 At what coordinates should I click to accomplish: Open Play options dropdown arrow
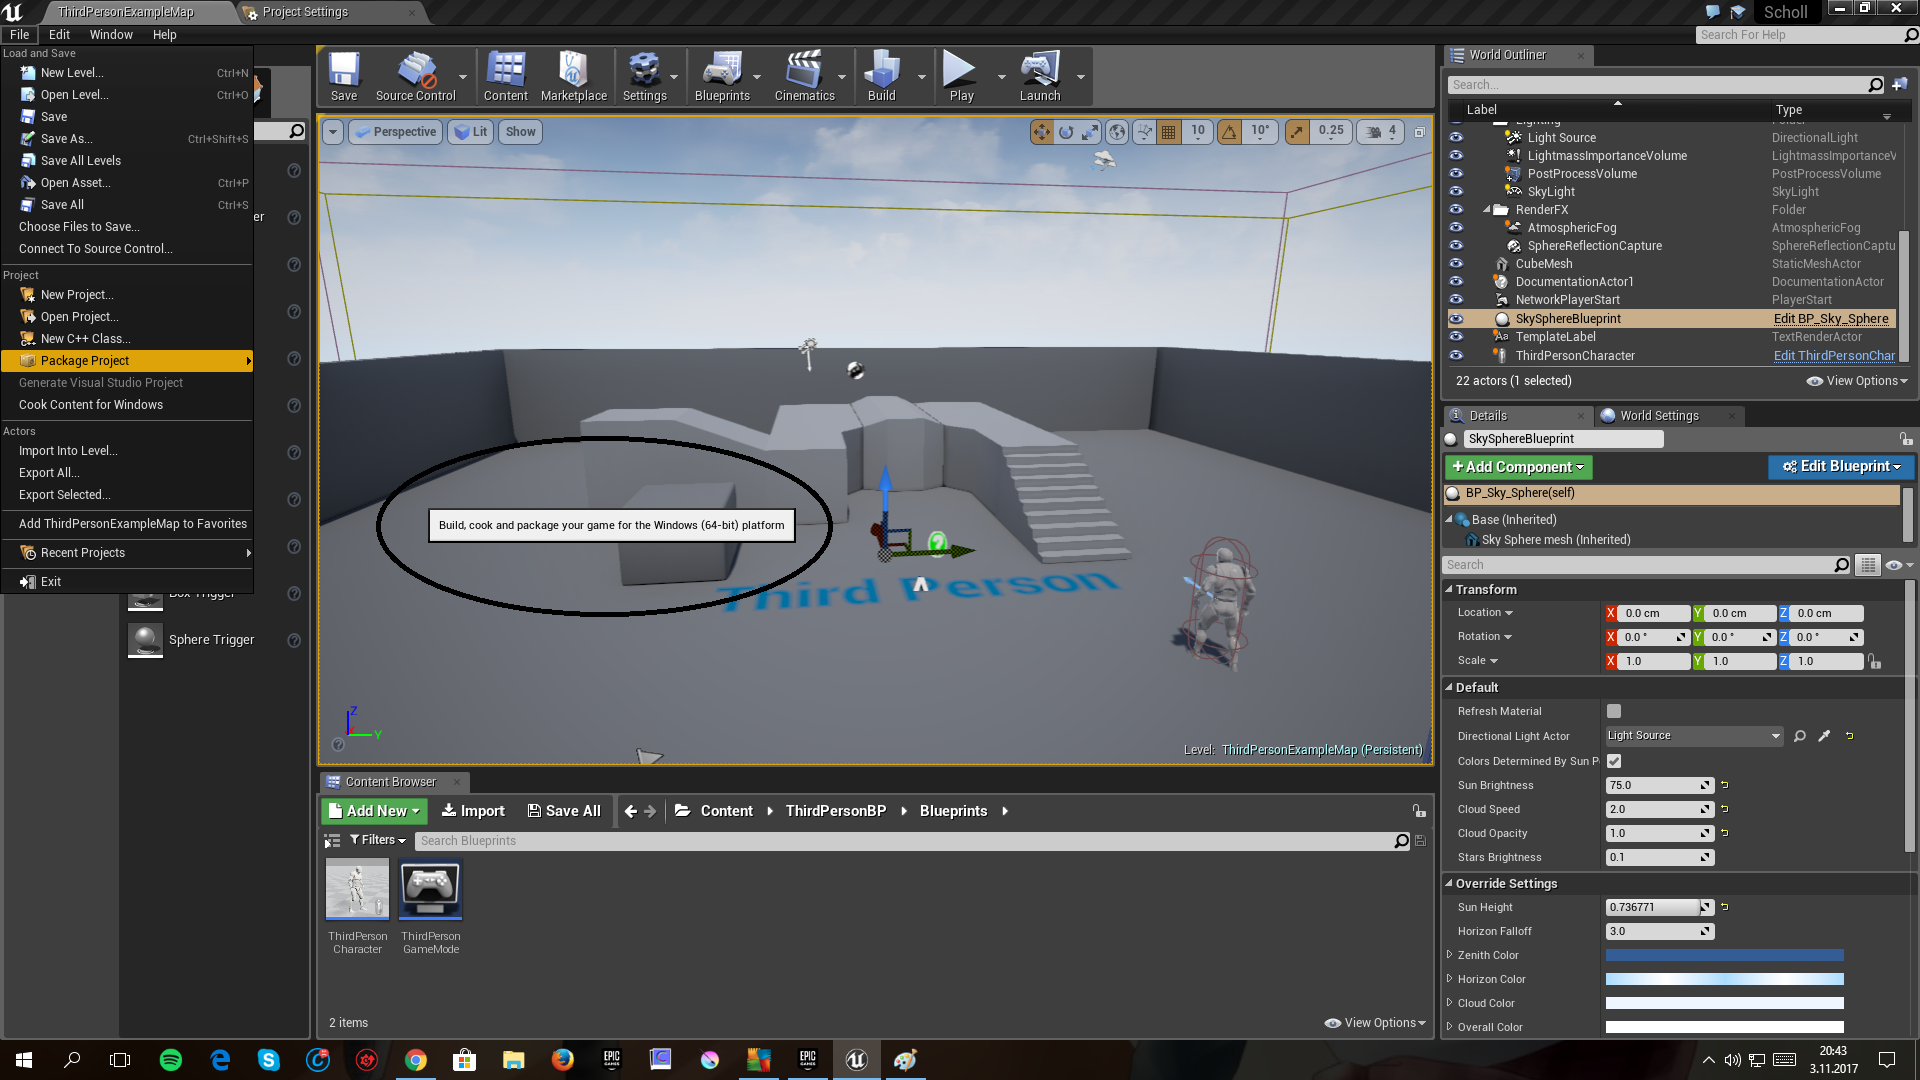pos(1001,77)
